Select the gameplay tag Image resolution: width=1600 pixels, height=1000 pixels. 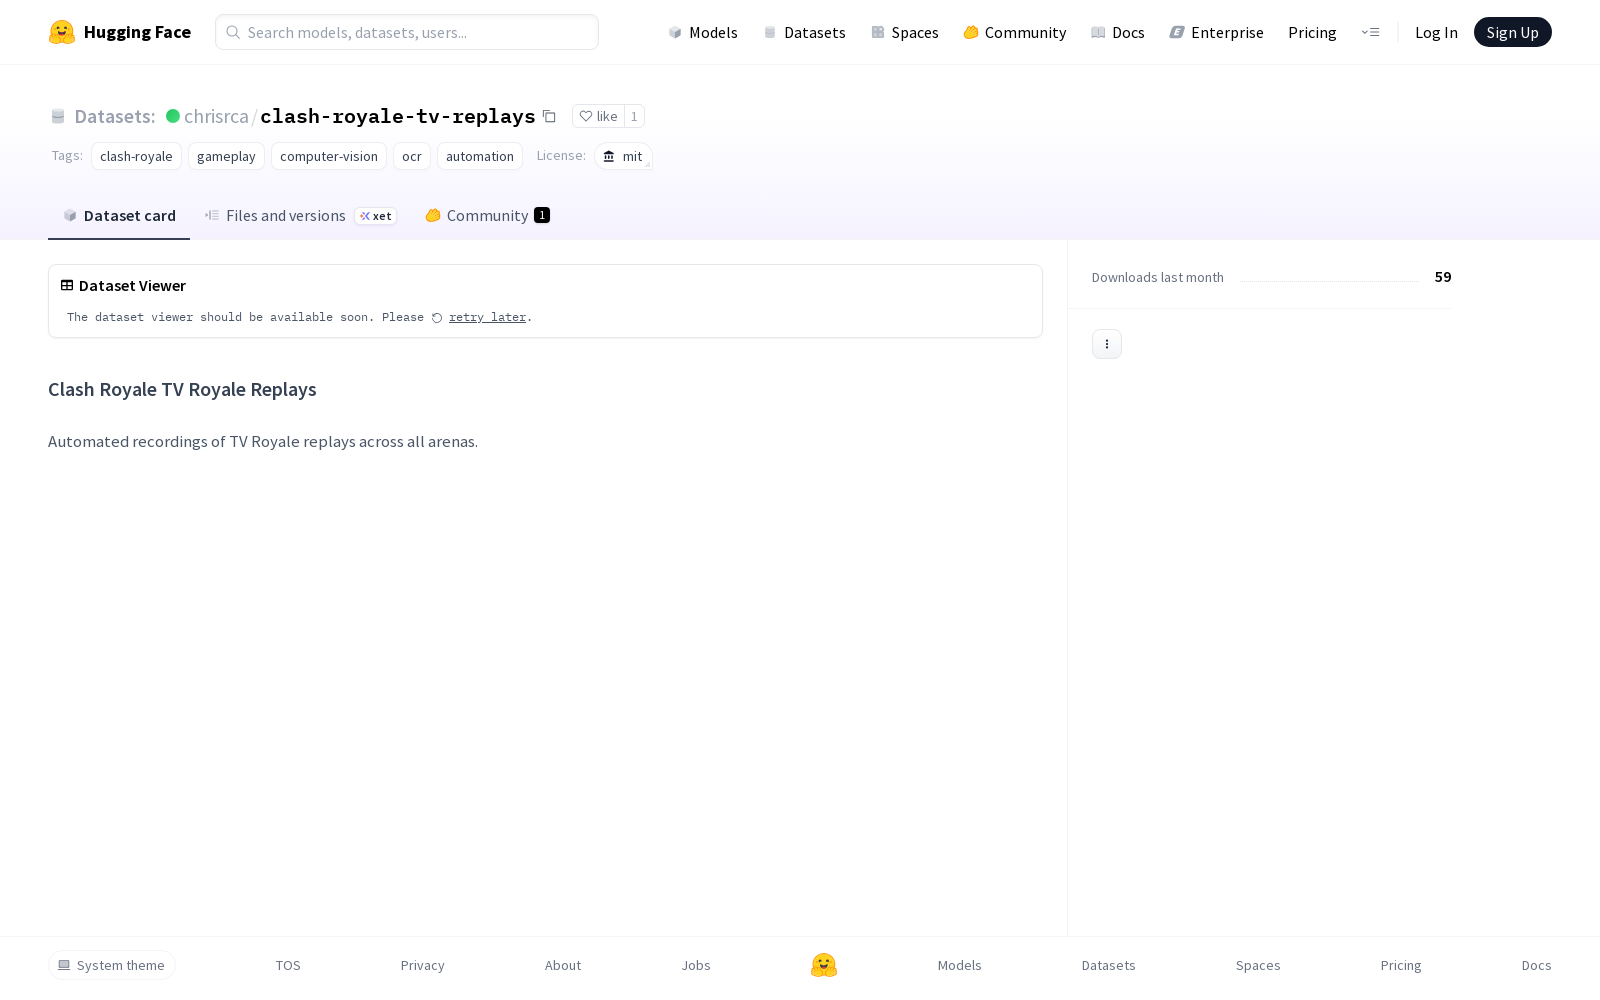226,156
